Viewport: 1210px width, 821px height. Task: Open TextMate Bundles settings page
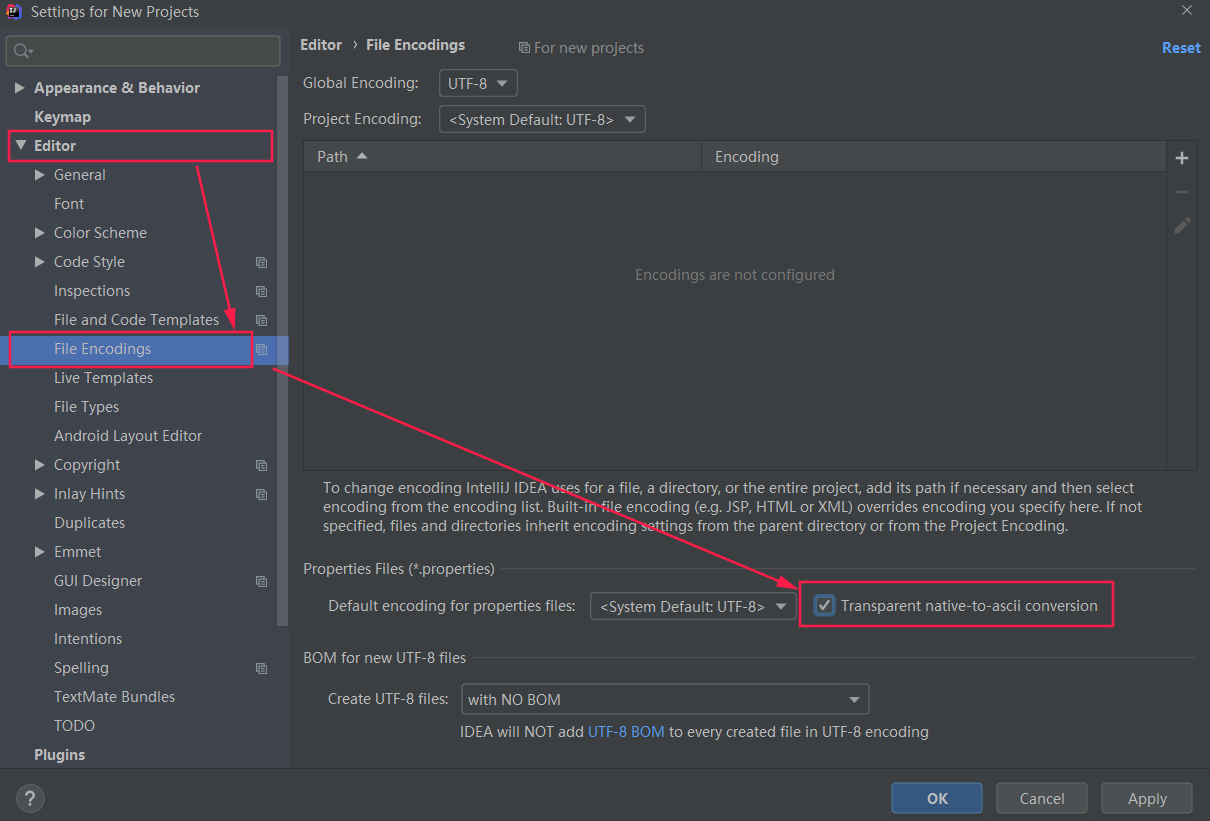114,697
